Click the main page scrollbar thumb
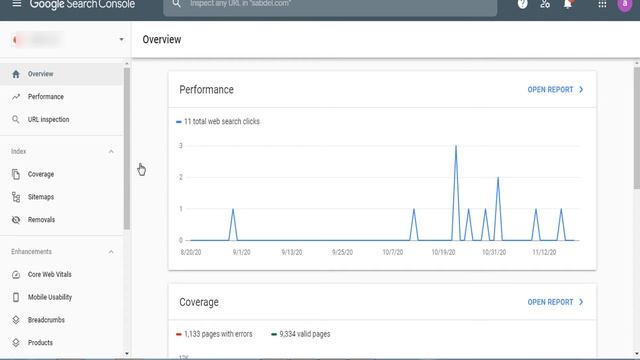Image resolution: width=640 pixels, height=360 pixels. click(x=637, y=127)
